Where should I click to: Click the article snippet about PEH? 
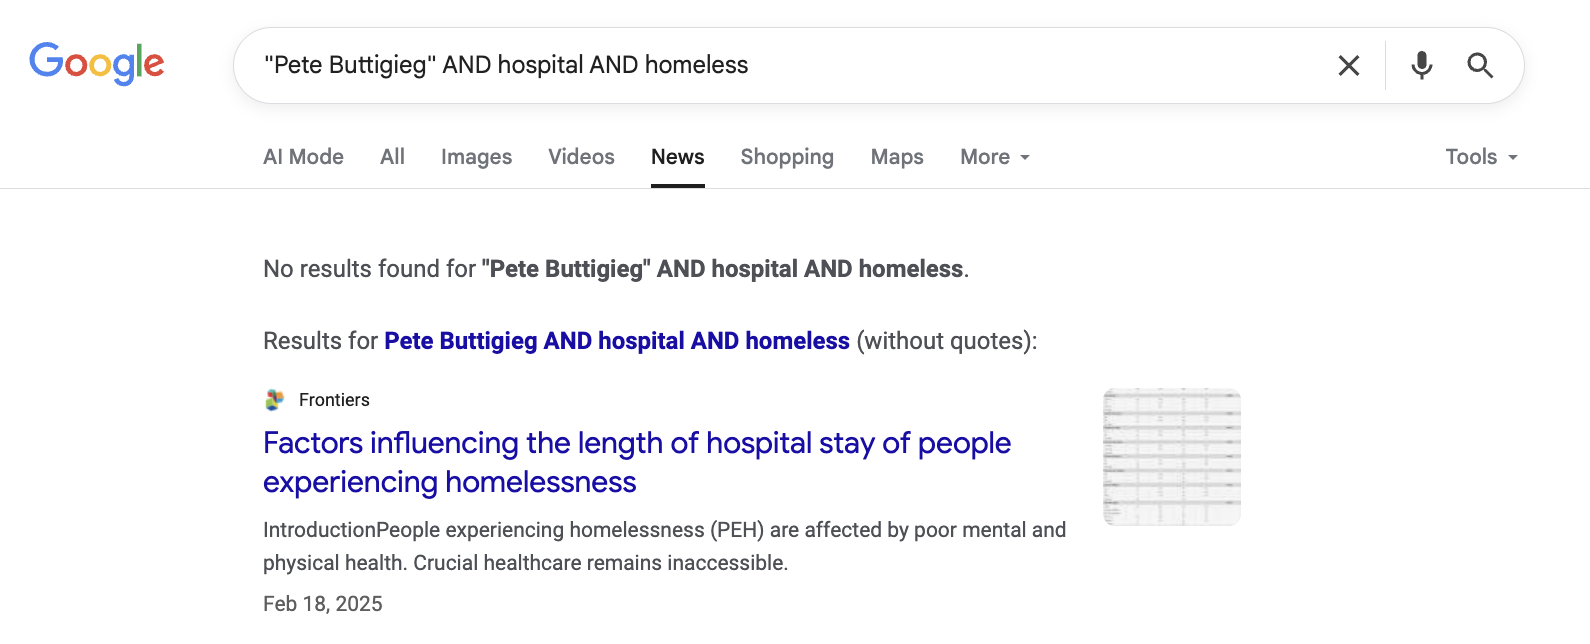pyautogui.click(x=664, y=546)
